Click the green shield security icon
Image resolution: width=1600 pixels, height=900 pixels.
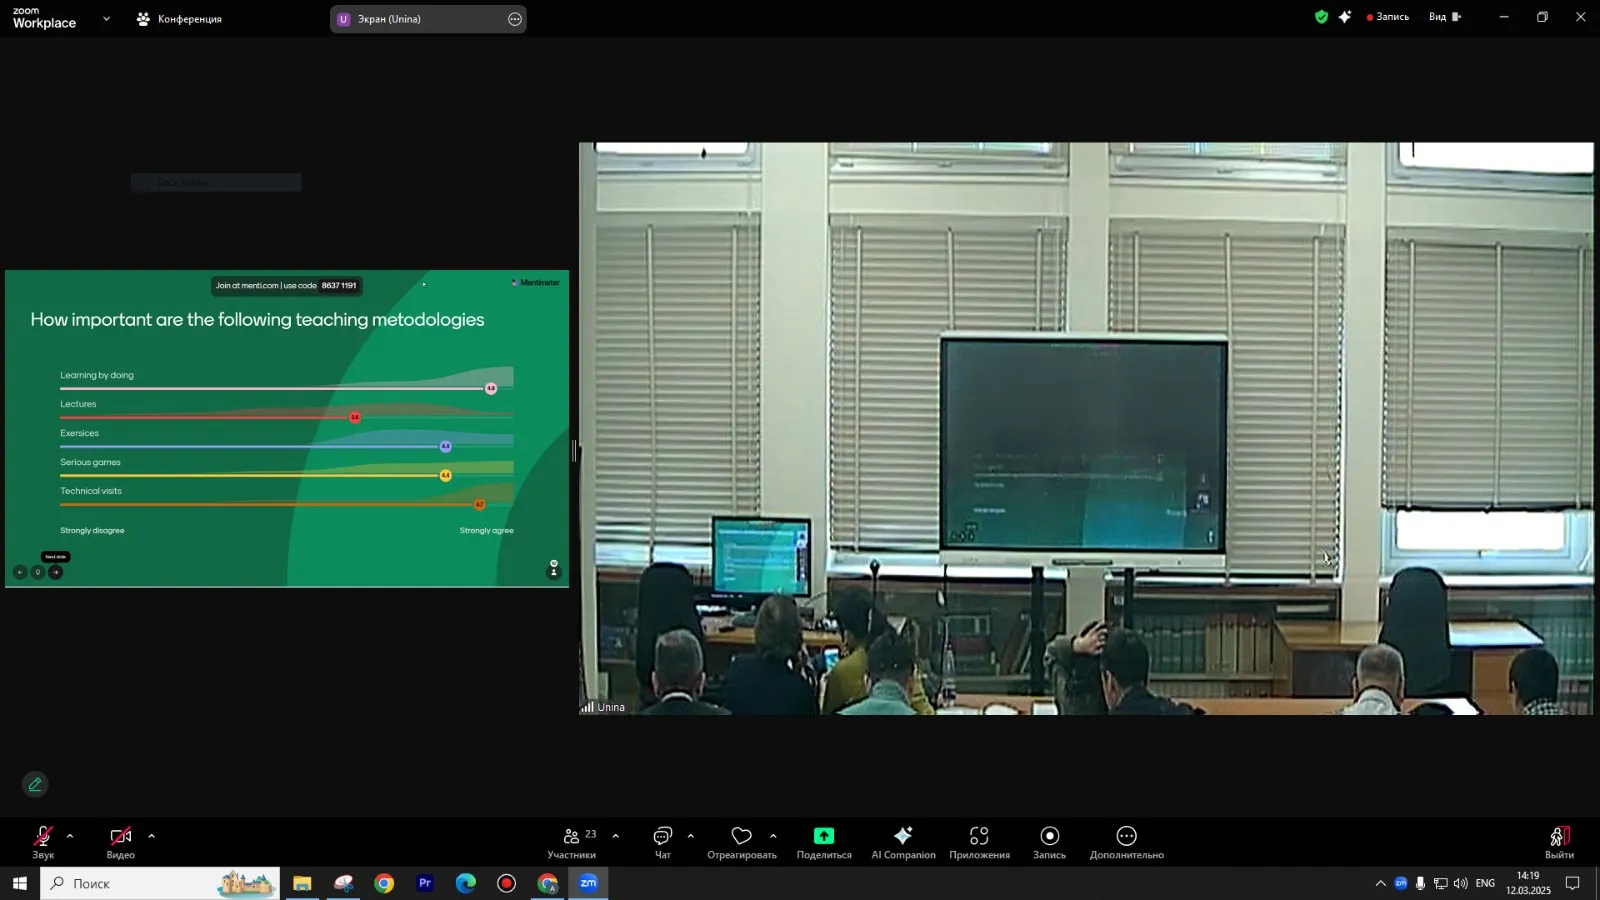(1321, 17)
